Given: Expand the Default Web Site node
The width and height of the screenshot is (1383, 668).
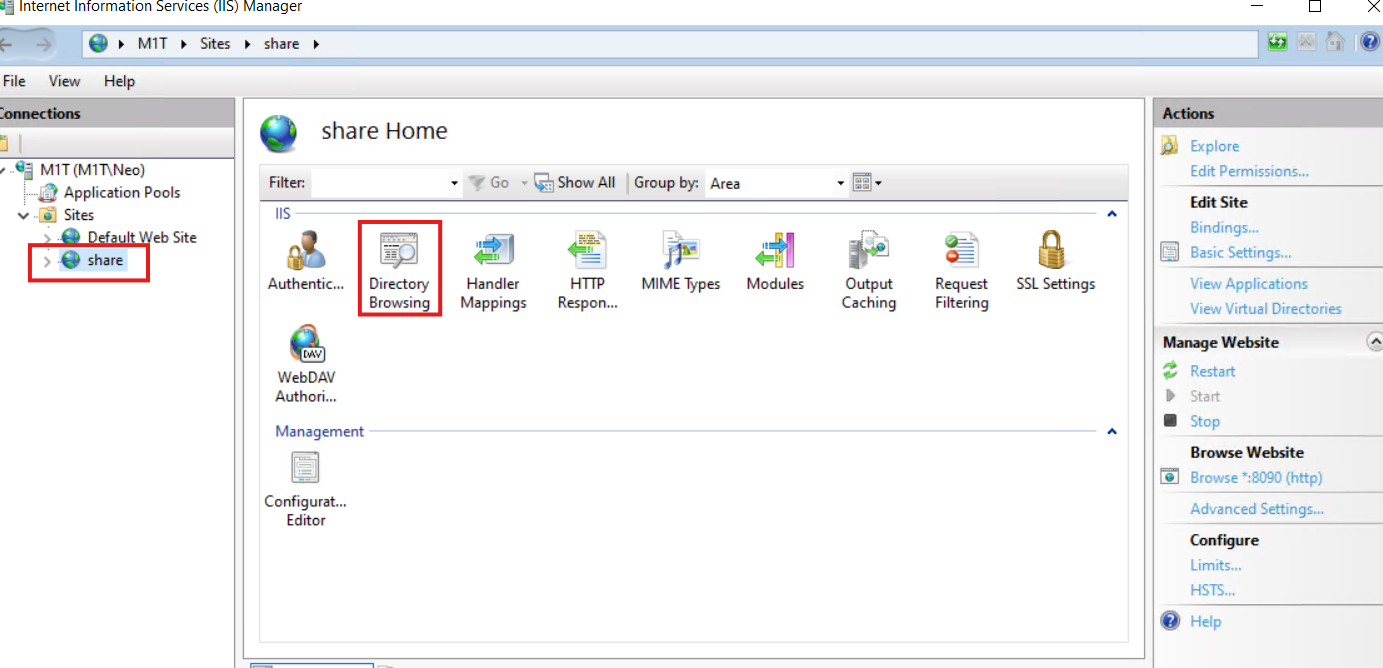Looking at the screenshot, I should (x=47, y=238).
